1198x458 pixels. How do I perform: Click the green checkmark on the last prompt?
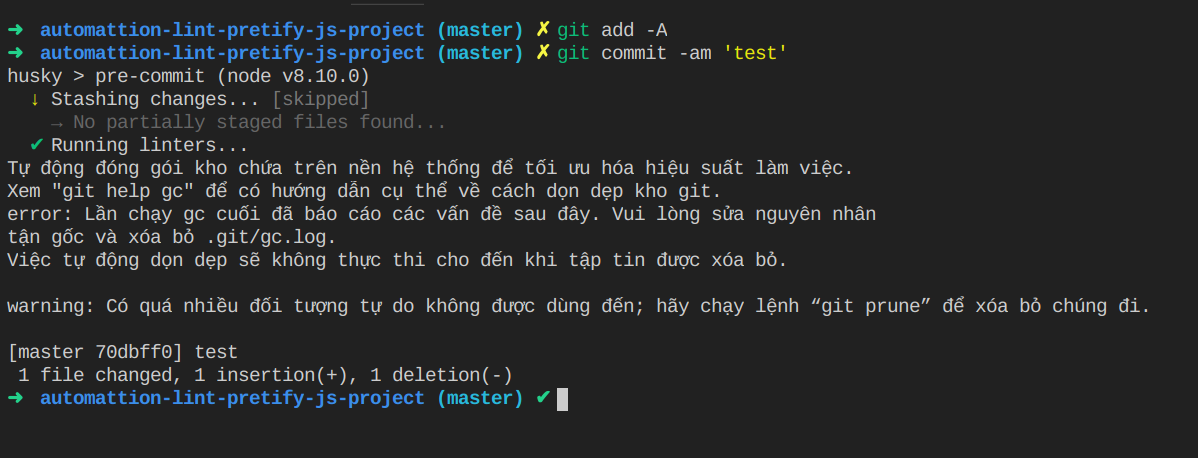(543, 398)
